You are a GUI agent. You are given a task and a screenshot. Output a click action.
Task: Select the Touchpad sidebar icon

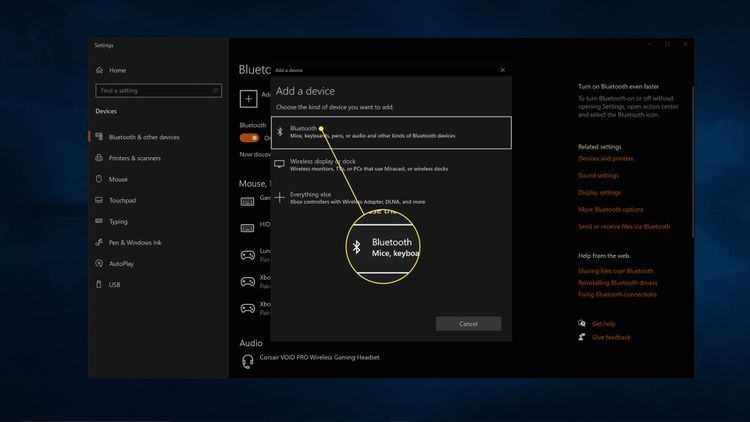[99, 200]
